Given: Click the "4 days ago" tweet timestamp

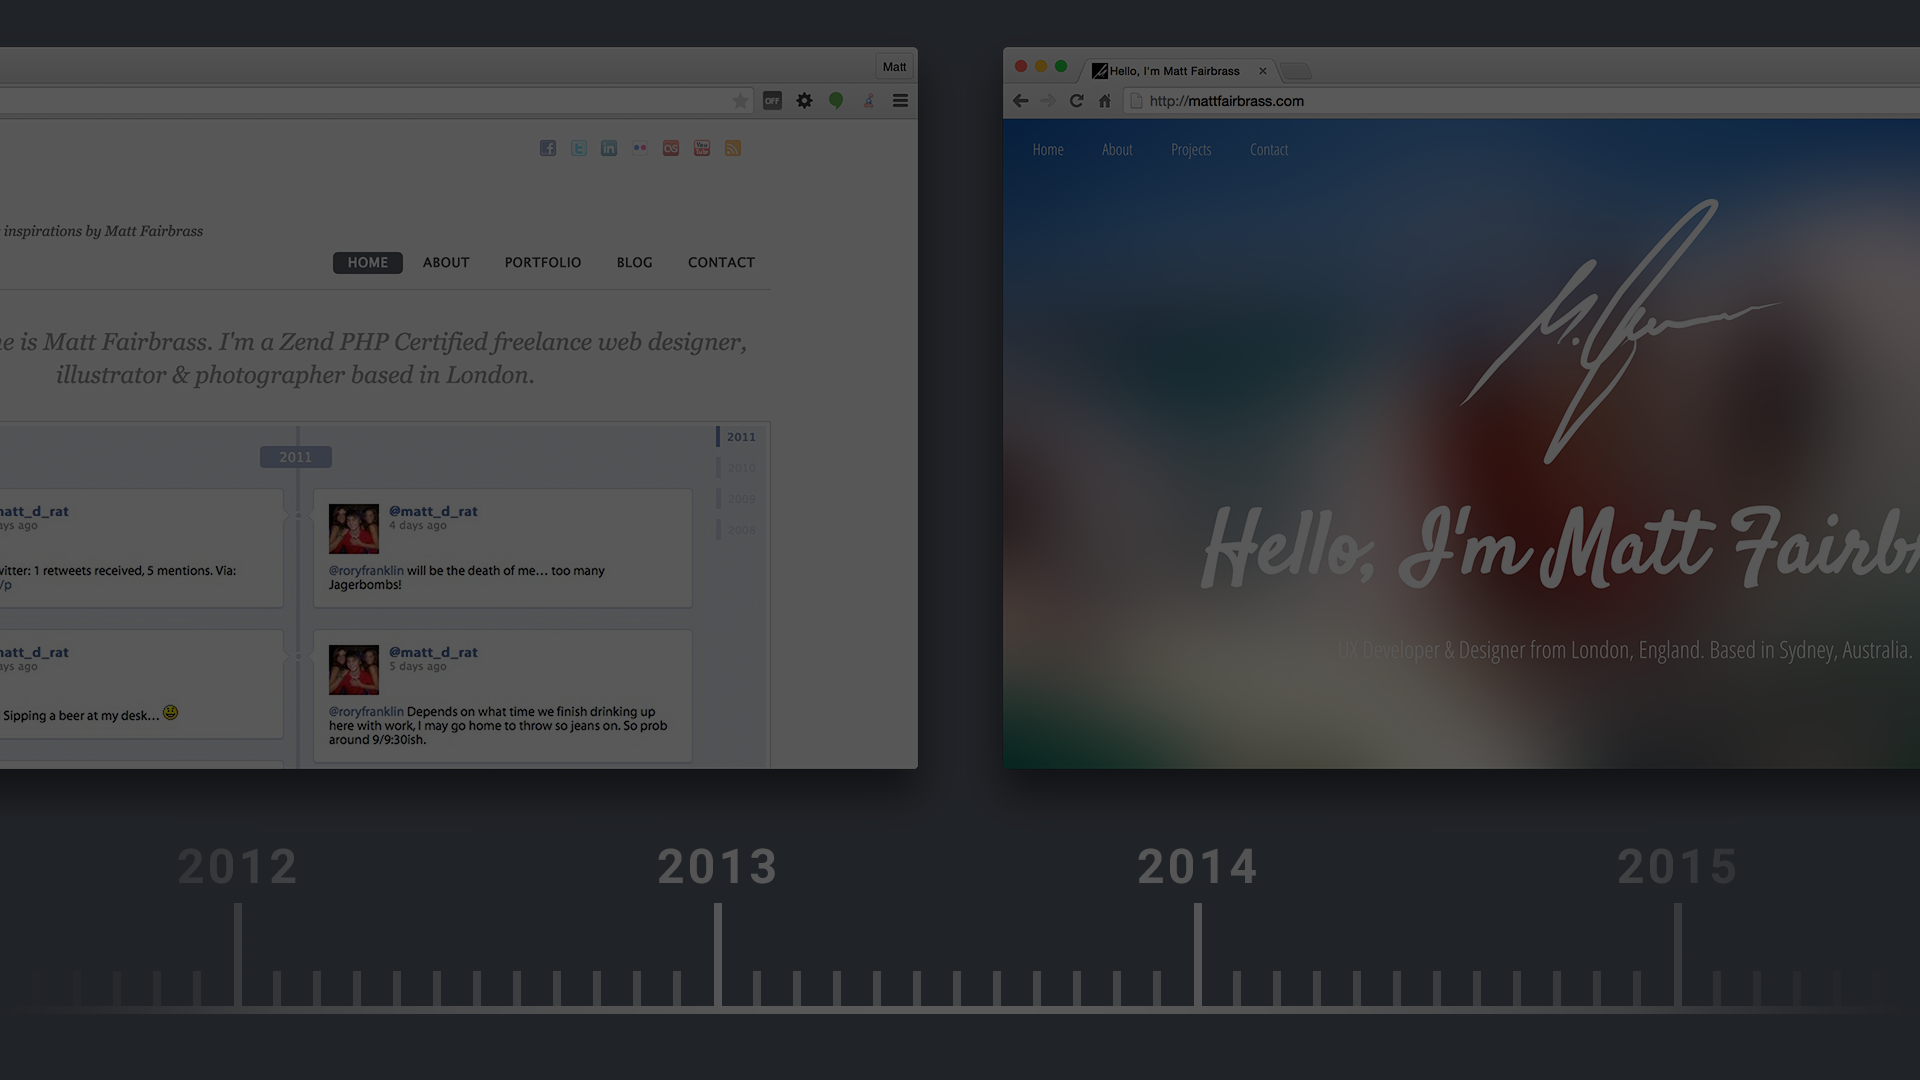Looking at the screenshot, I should pos(418,526).
